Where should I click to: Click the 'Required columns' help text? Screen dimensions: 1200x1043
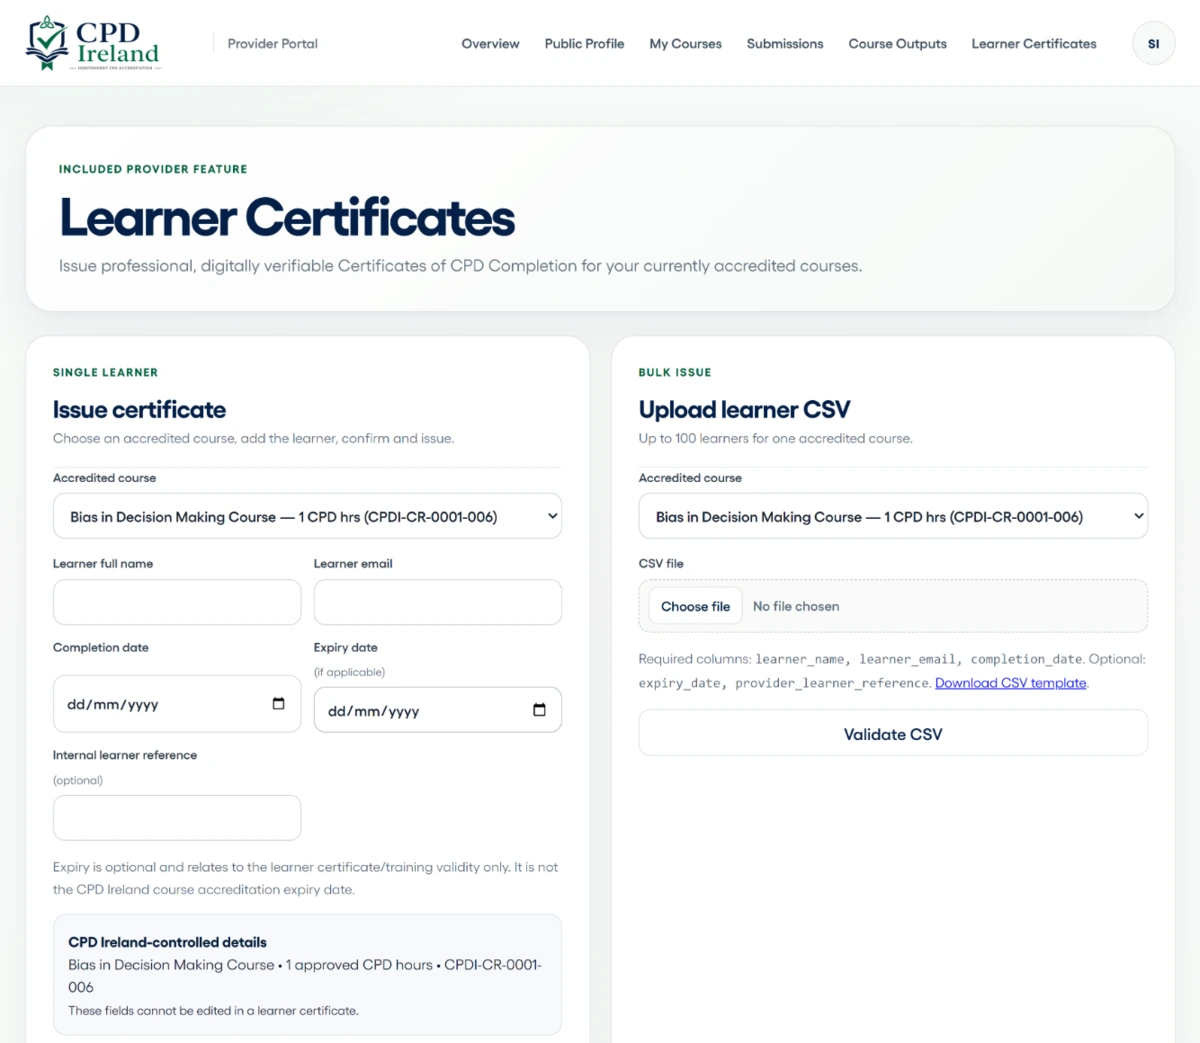(x=893, y=671)
